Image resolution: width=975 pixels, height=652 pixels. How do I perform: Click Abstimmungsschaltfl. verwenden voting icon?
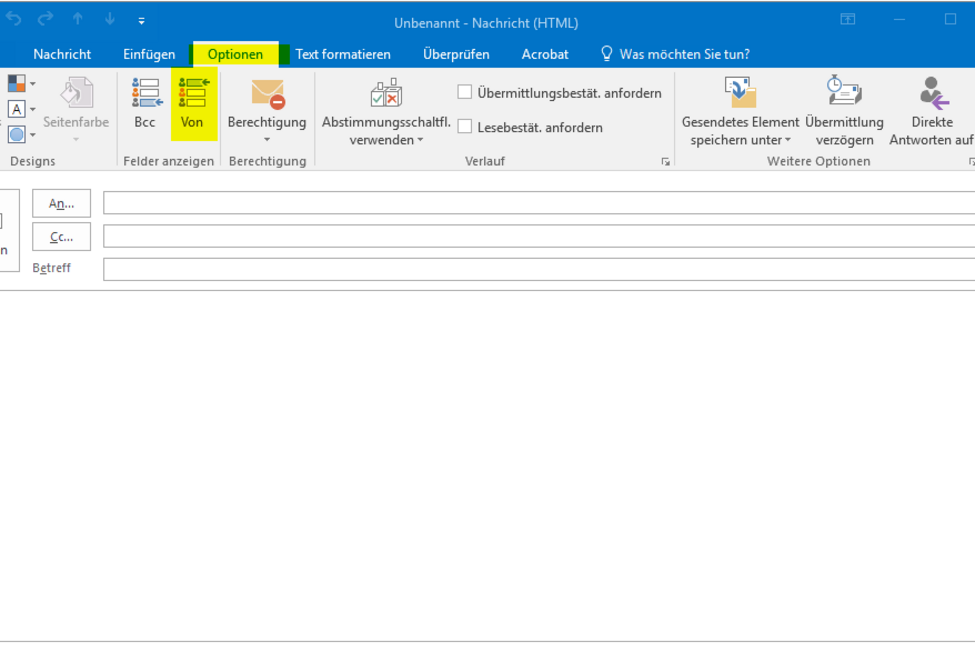click(385, 94)
